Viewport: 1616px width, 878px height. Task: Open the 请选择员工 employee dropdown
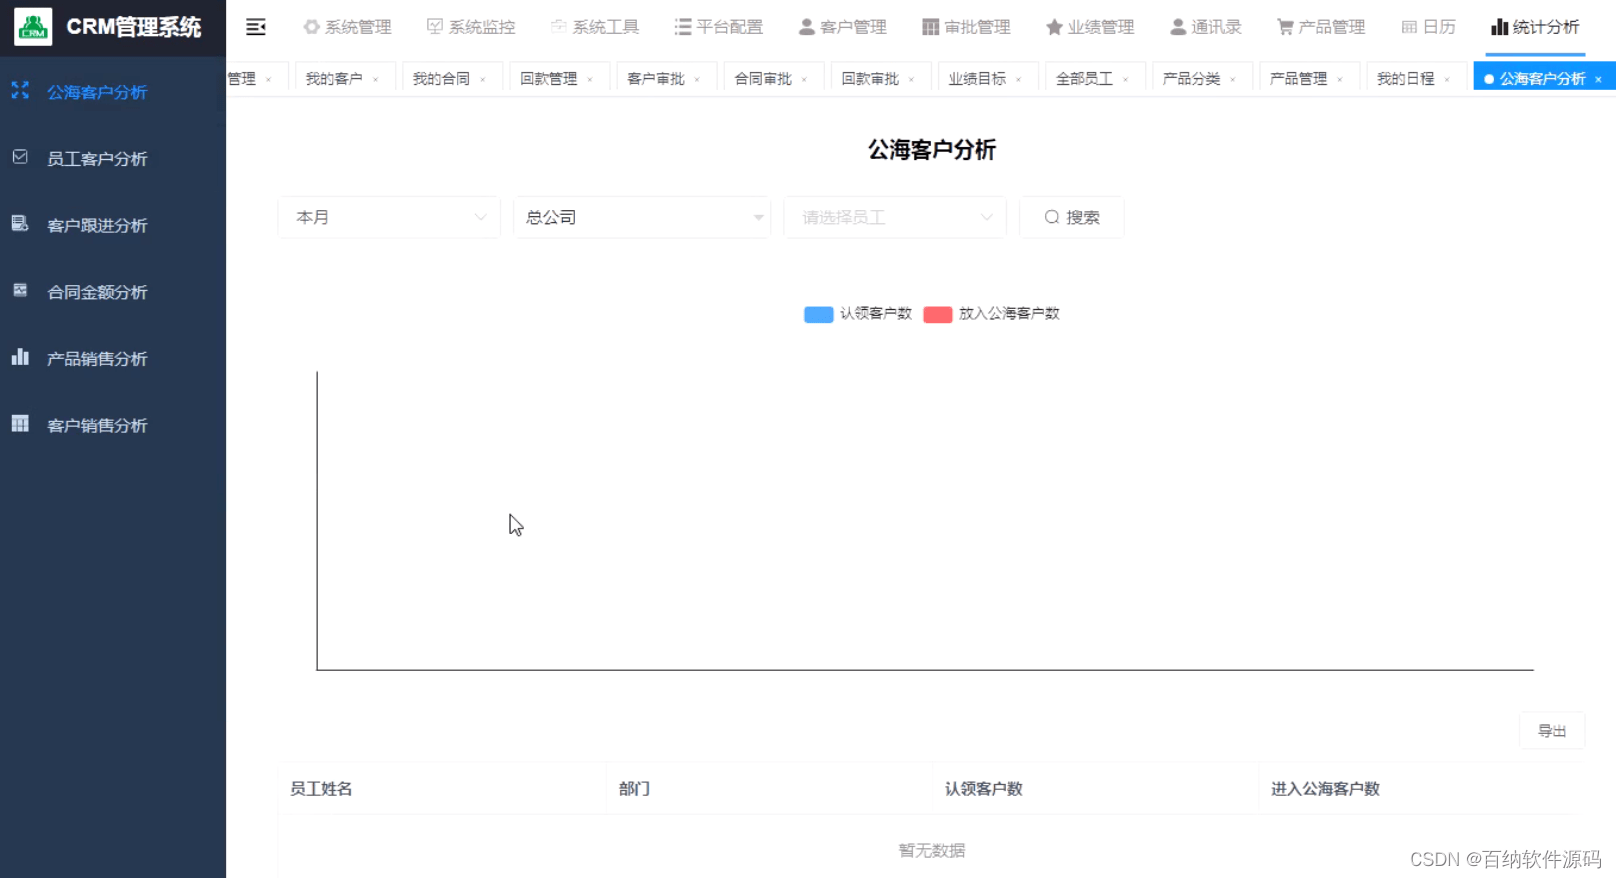895,217
